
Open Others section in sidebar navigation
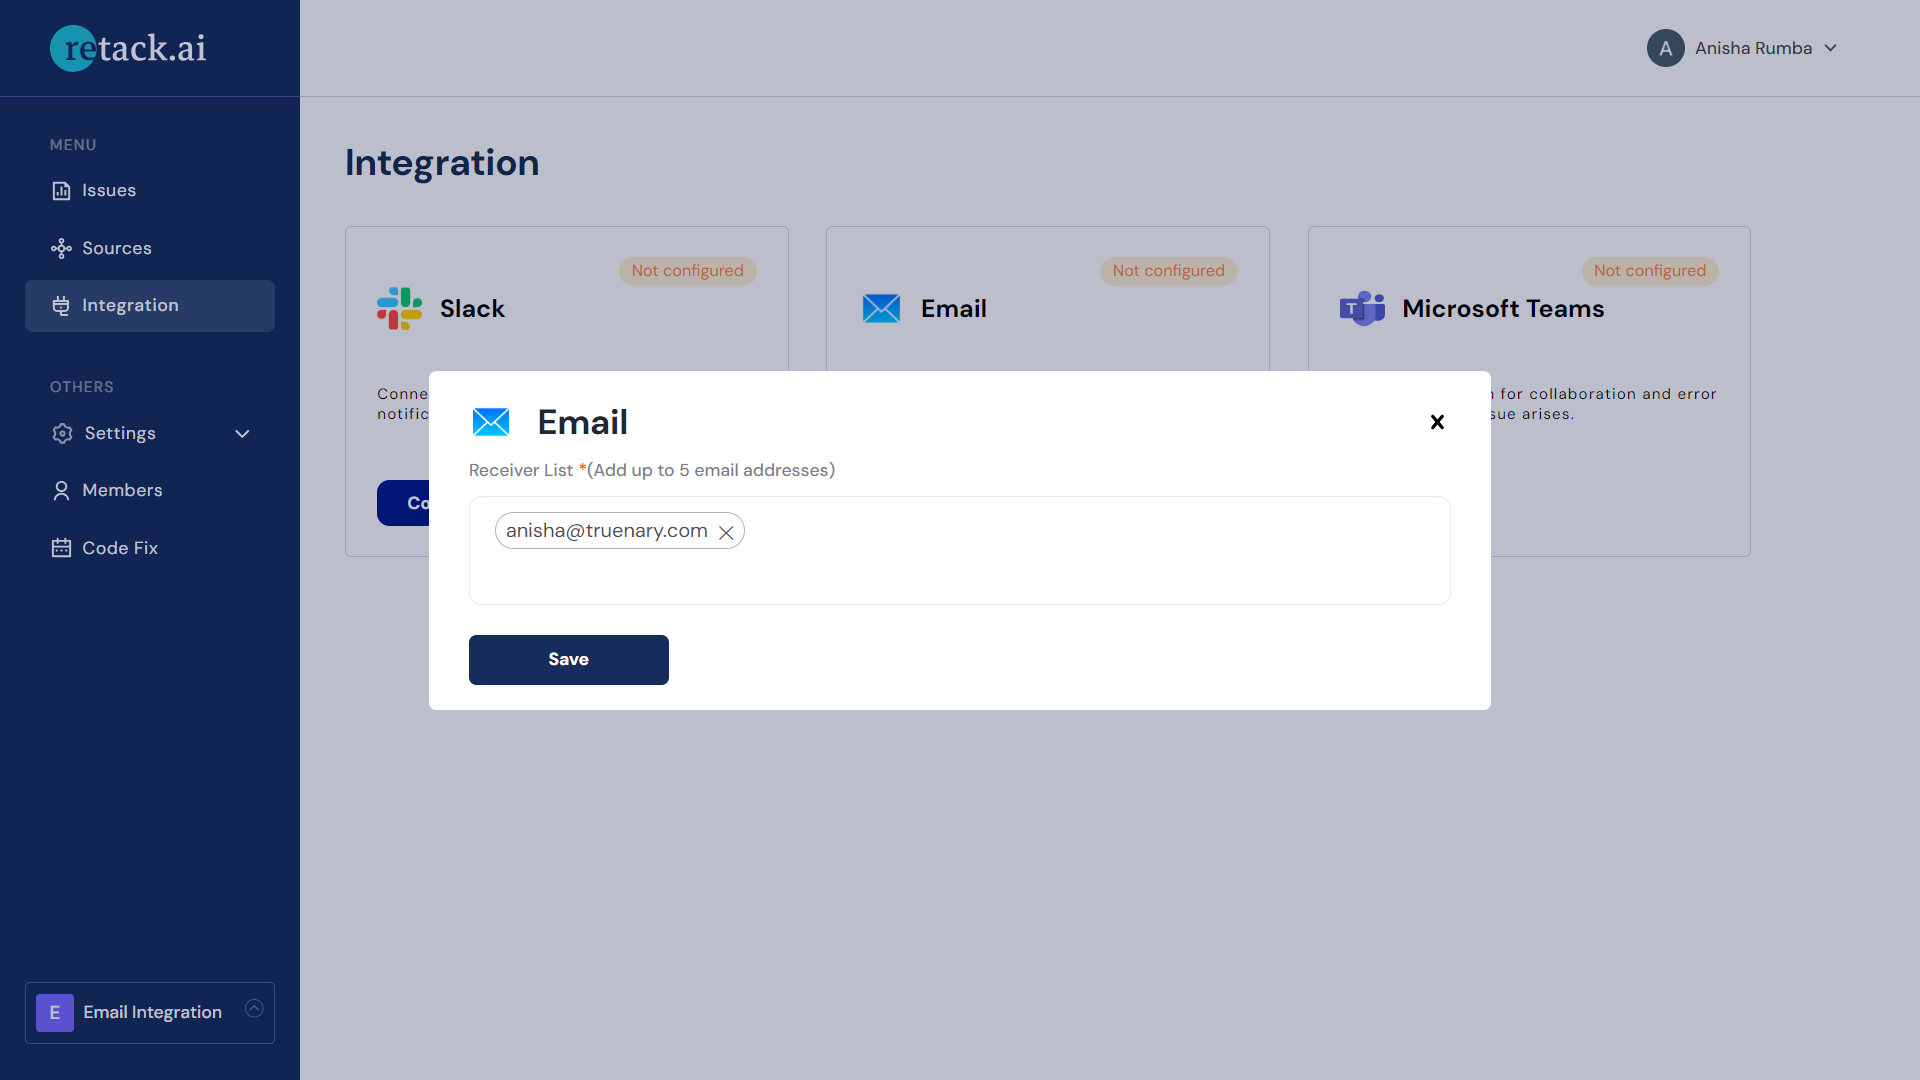(82, 386)
